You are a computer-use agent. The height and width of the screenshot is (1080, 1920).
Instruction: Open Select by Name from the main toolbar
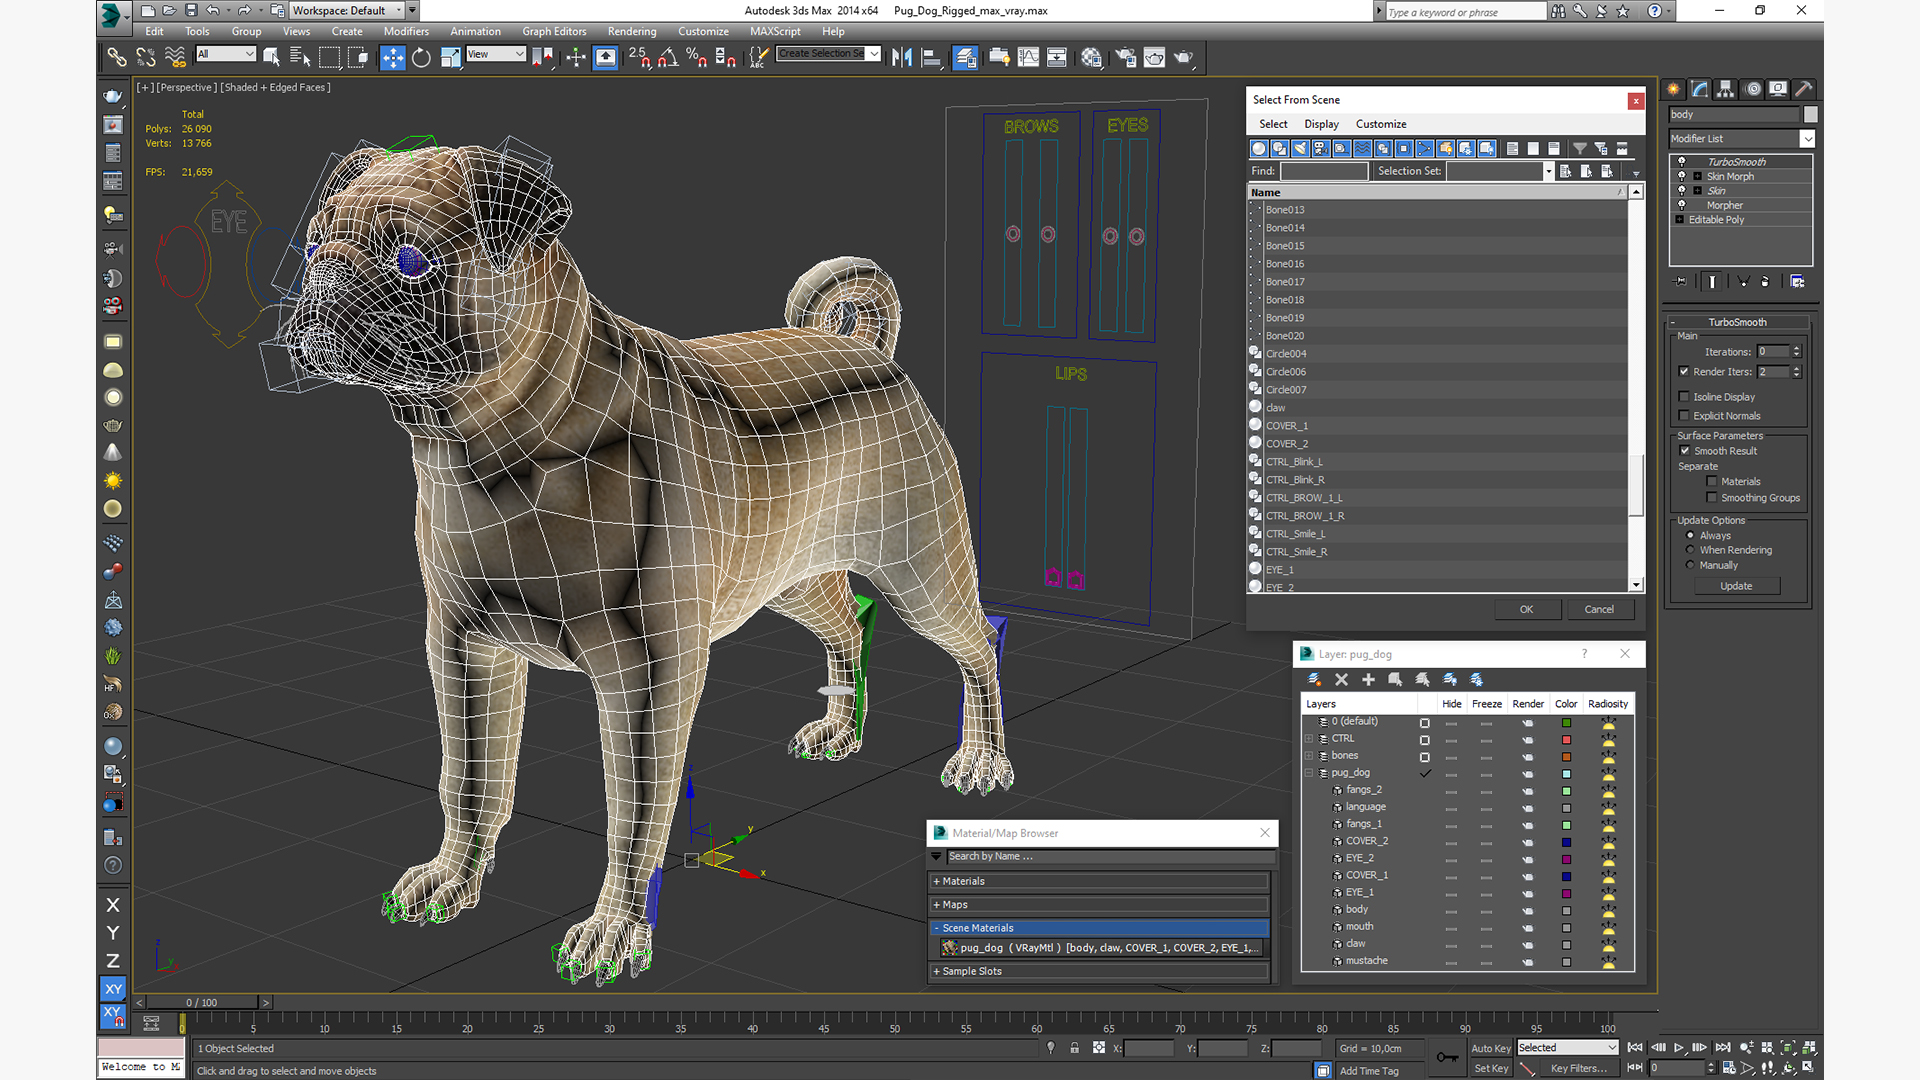tap(300, 58)
